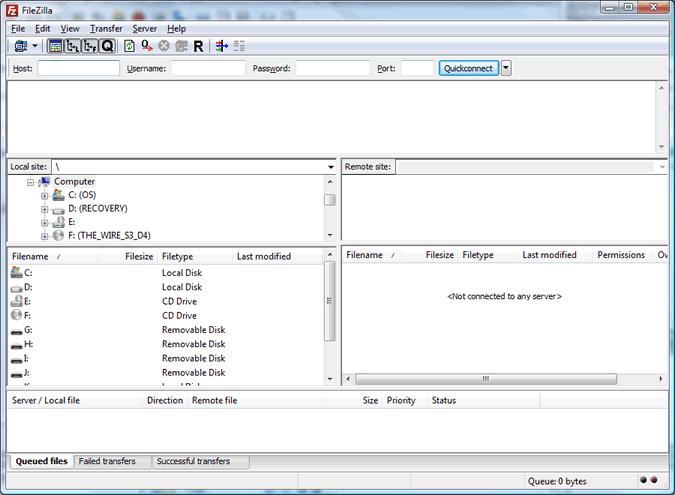Toggle local directory tree display

coord(72,46)
